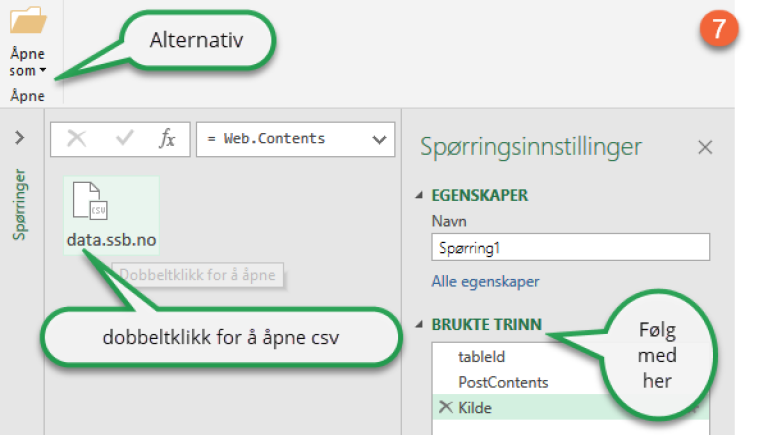Screen dimensions: 768x435
Task: Collapse the EGENSKAPER section triangle
Action: [x=419, y=195]
